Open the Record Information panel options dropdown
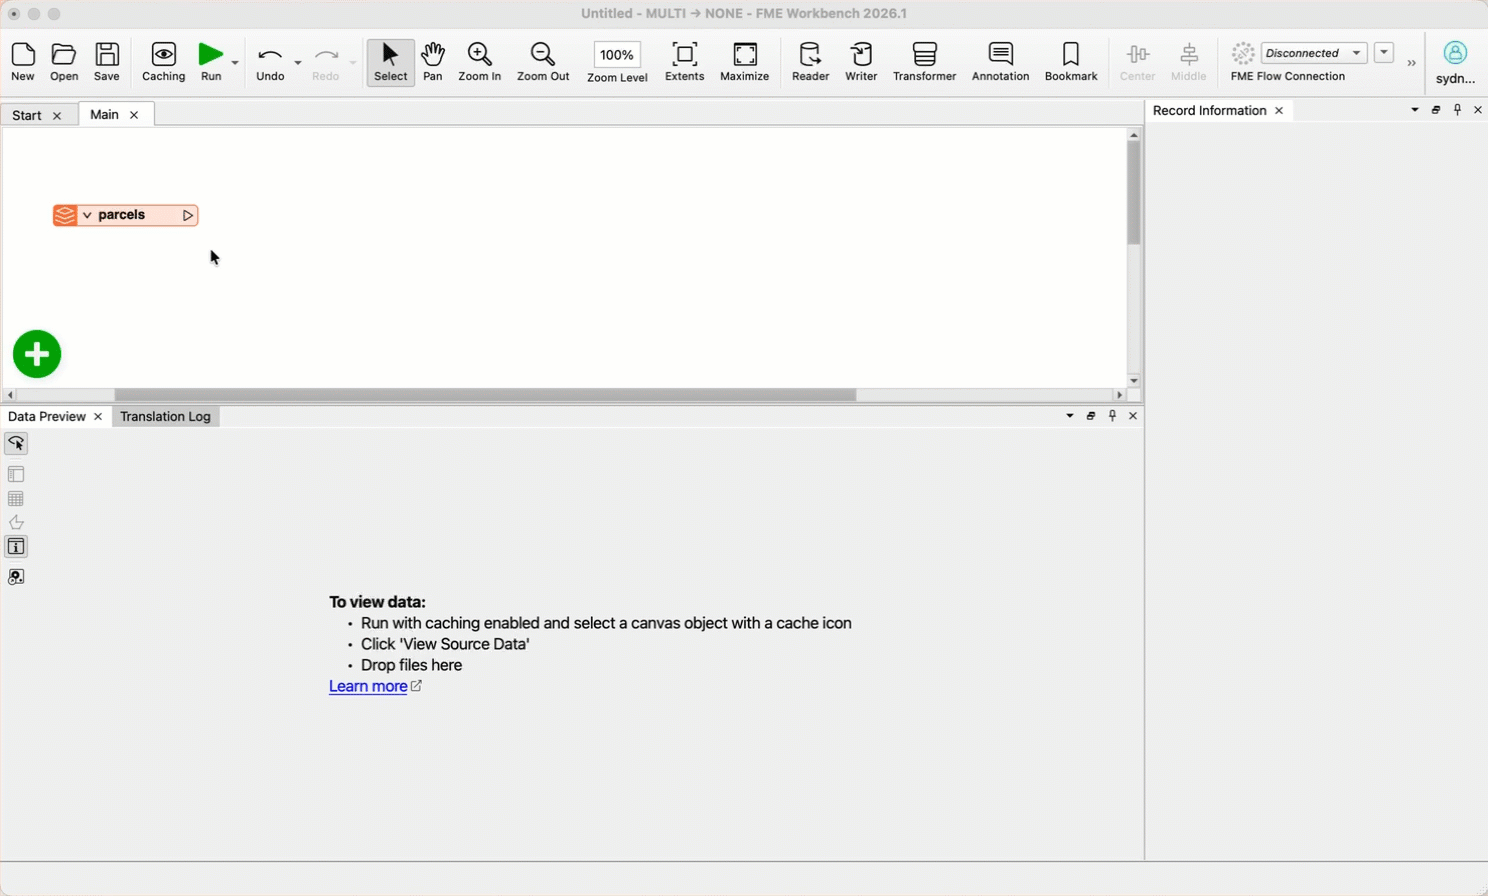 point(1415,110)
